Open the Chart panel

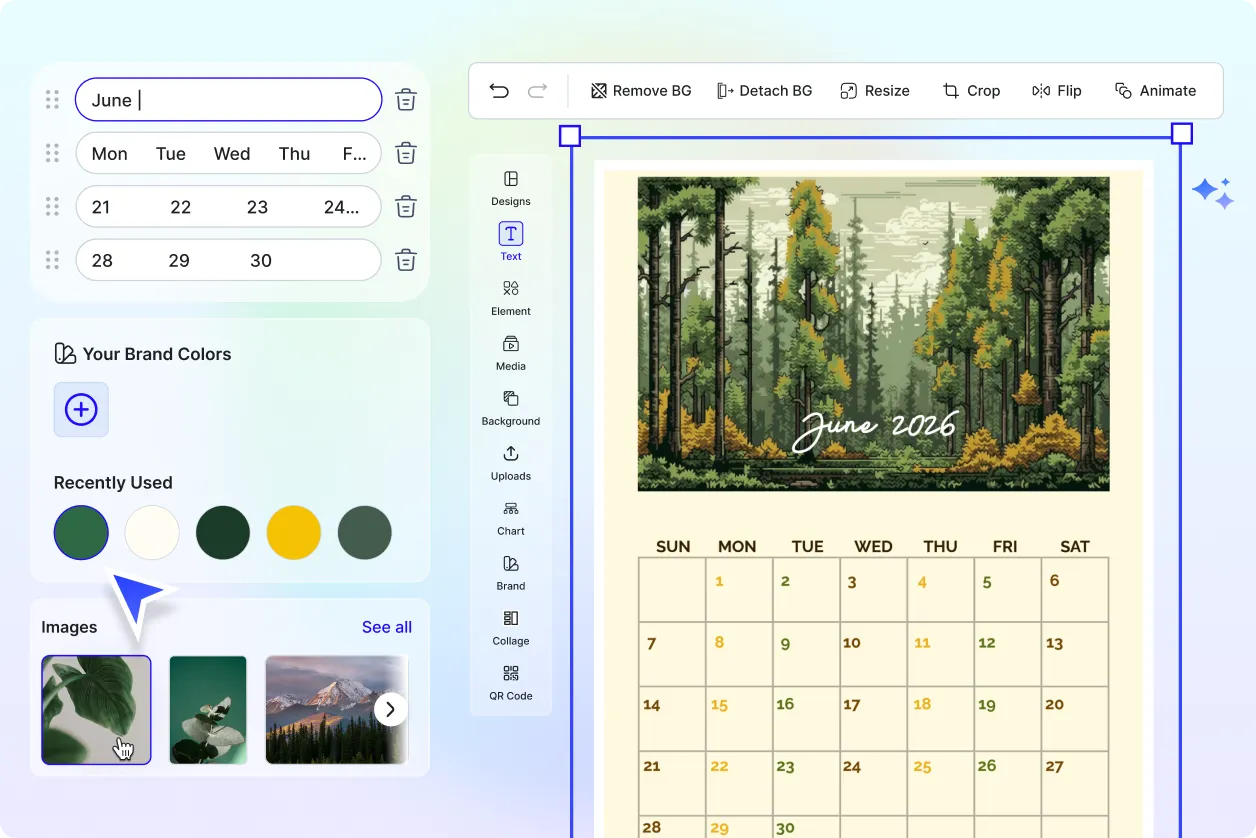[x=511, y=517]
